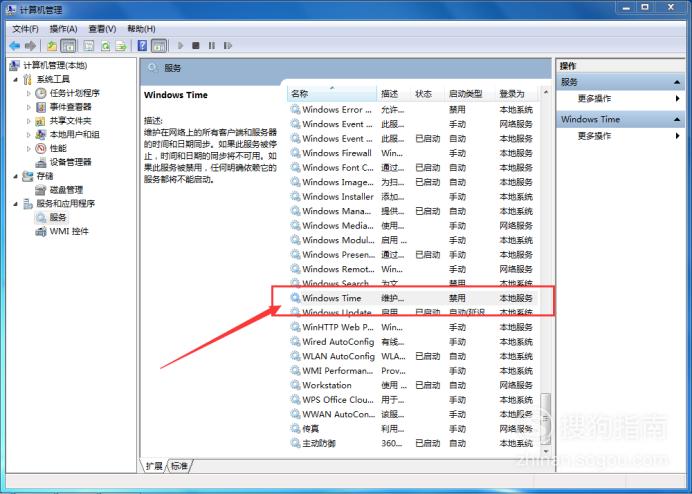This screenshot has width=692, height=494.
Task: Click the services list scroll down arrow
Action: click(x=546, y=451)
